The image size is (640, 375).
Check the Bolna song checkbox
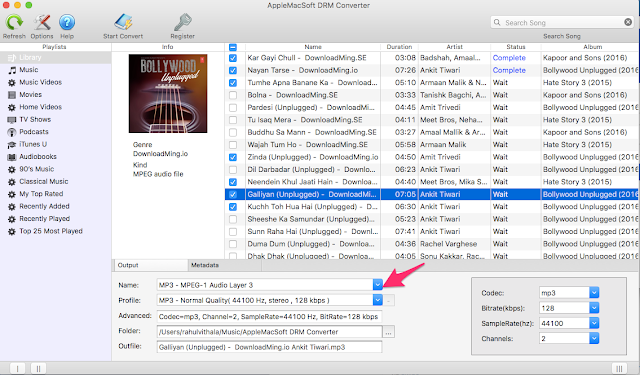(x=233, y=95)
